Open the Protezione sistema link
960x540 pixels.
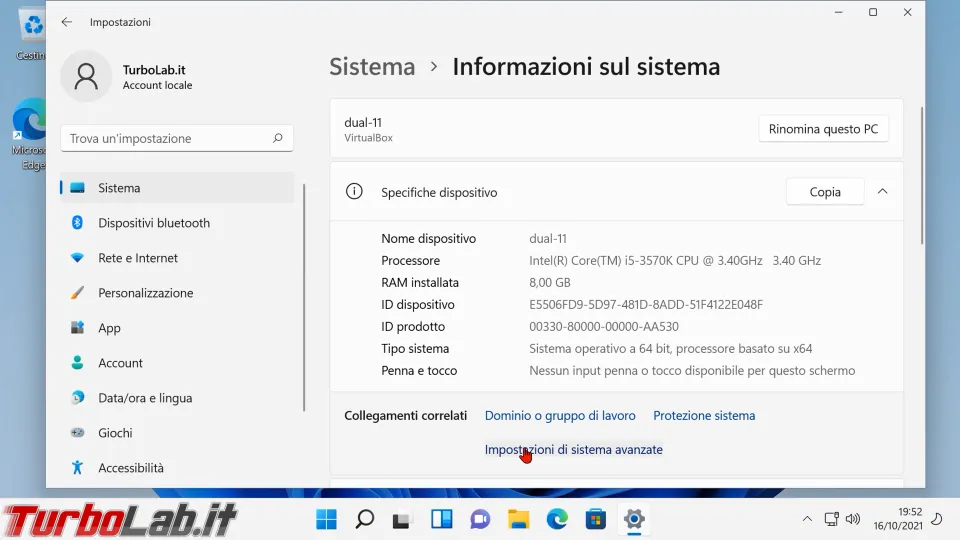coord(704,416)
